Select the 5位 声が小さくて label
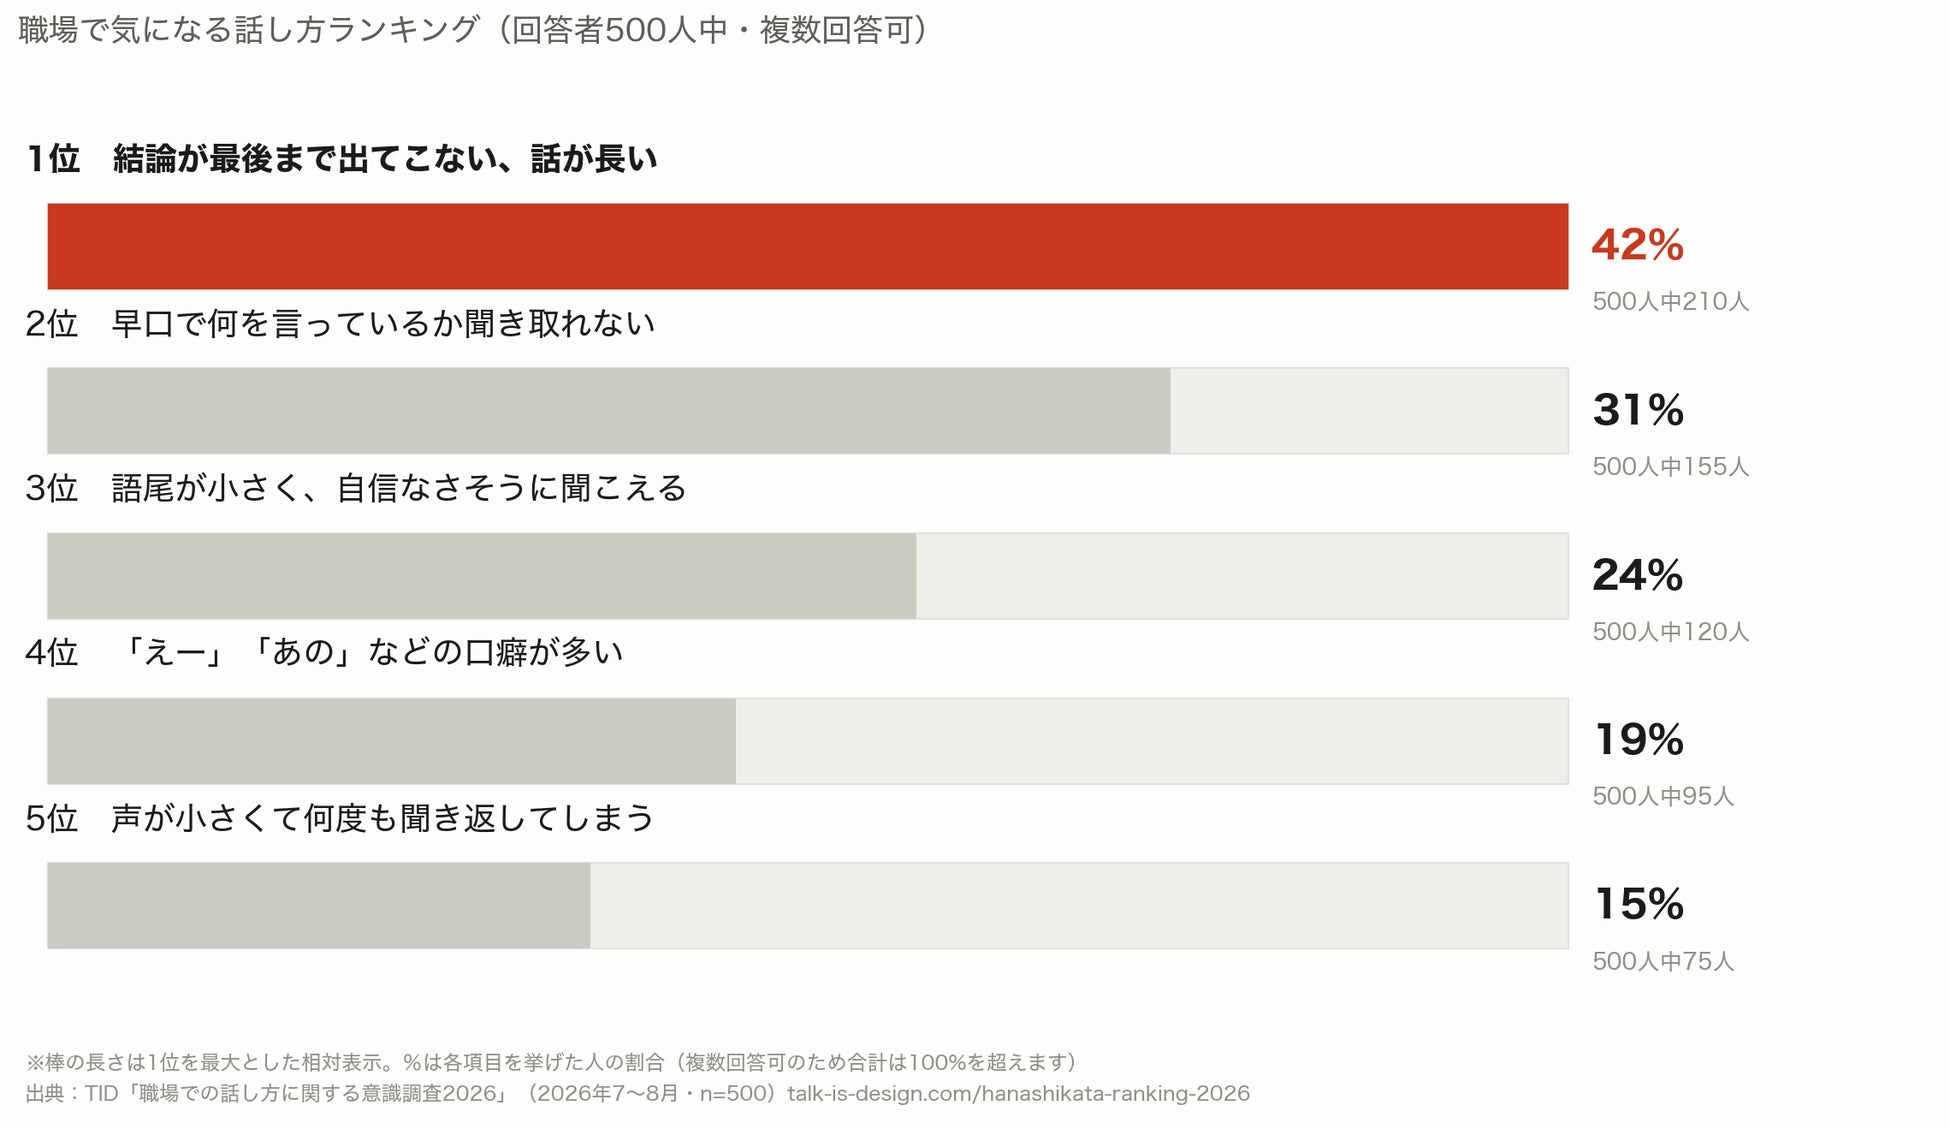Image resolution: width=1950 pixels, height=1129 pixels. click(x=340, y=818)
